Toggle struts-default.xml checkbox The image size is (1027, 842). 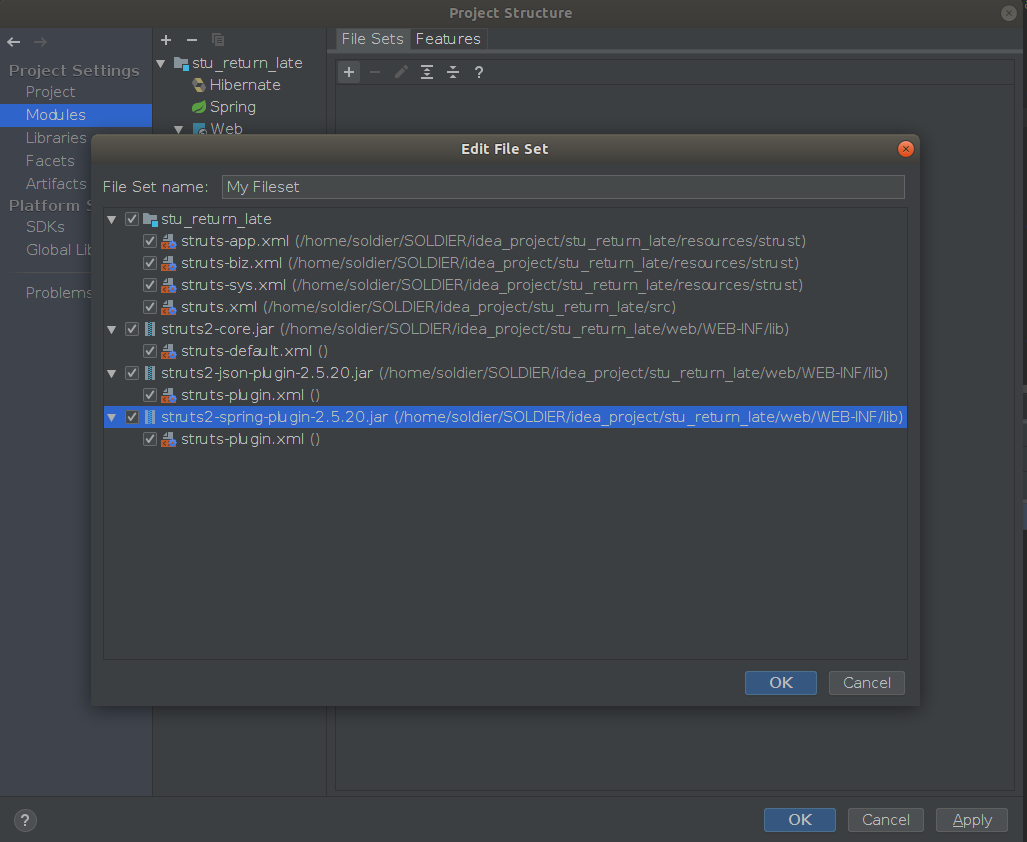click(150, 351)
